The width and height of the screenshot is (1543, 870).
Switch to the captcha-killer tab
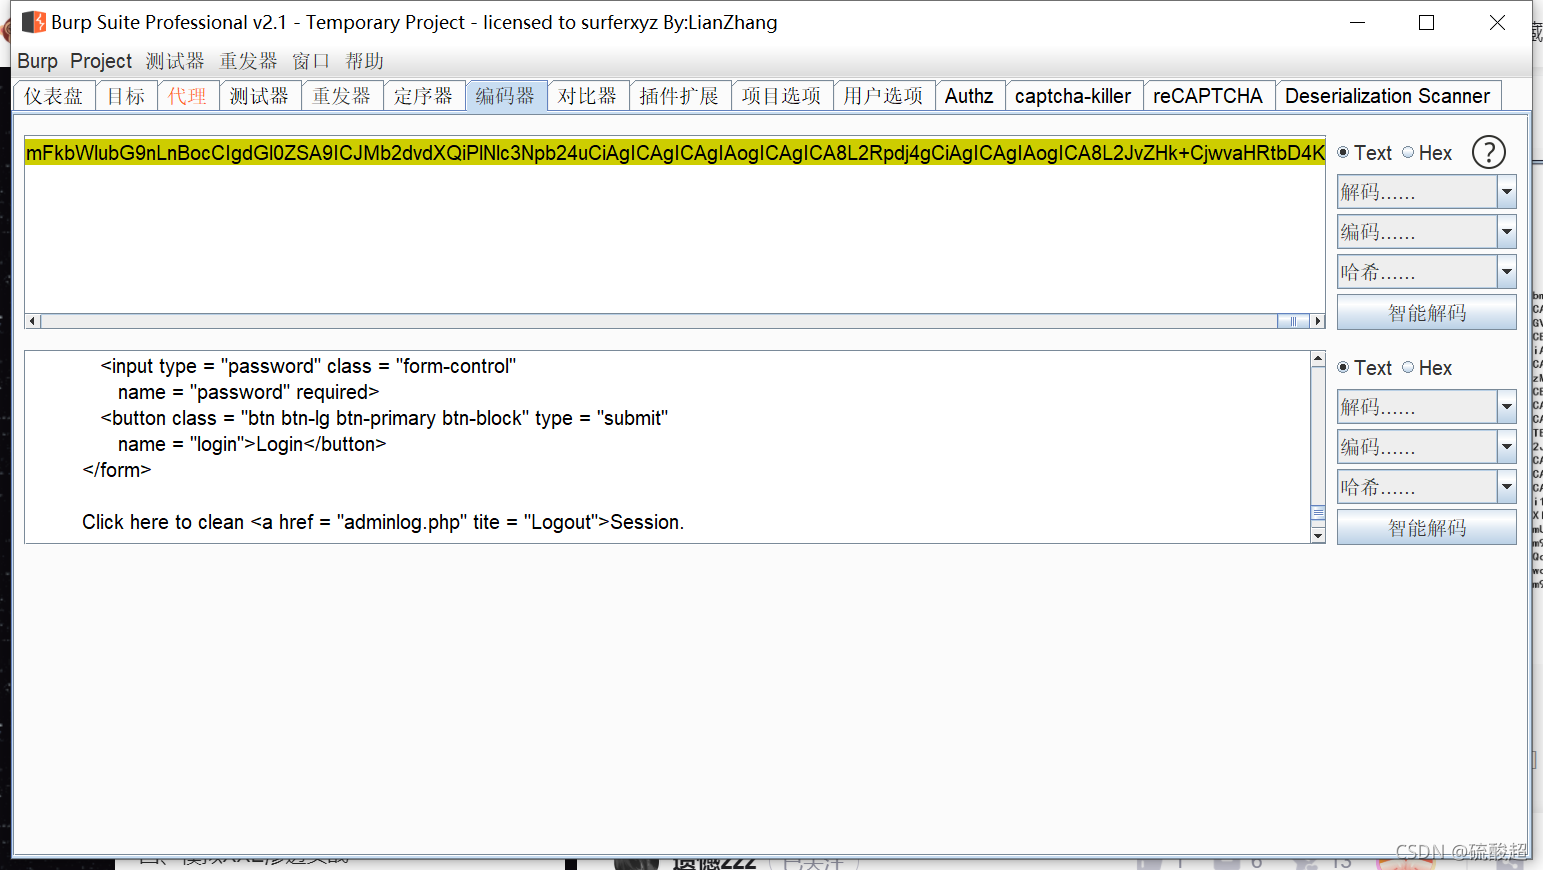click(1074, 96)
